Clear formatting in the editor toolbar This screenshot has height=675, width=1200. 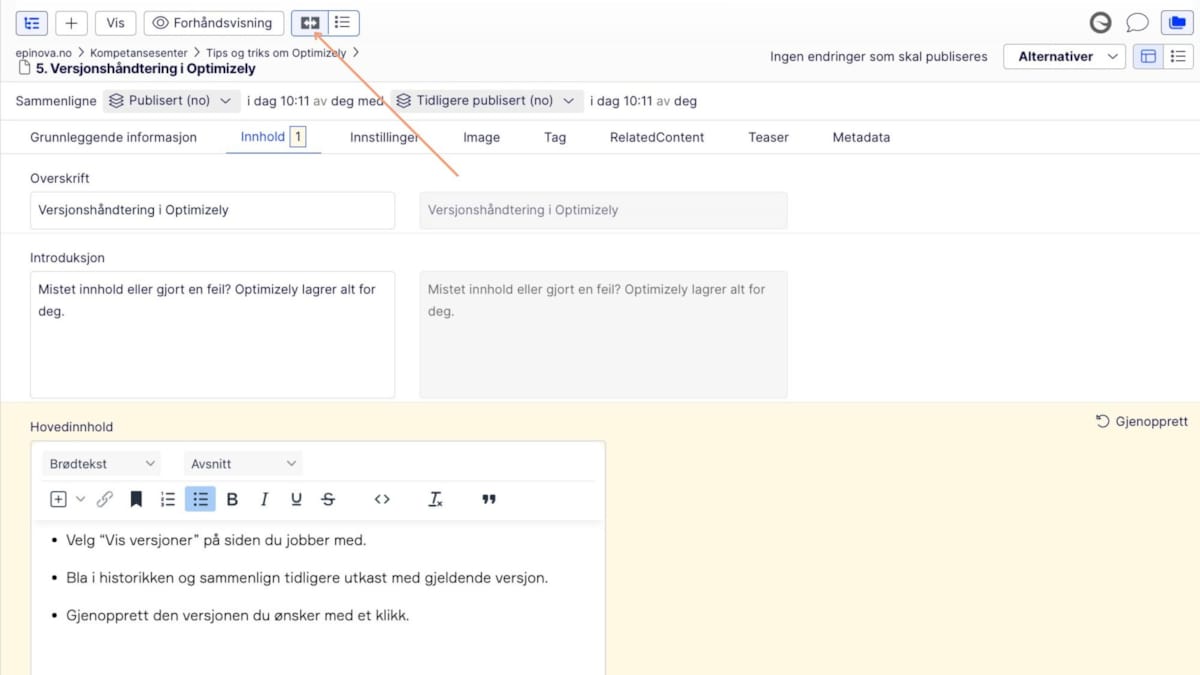click(x=435, y=499)
